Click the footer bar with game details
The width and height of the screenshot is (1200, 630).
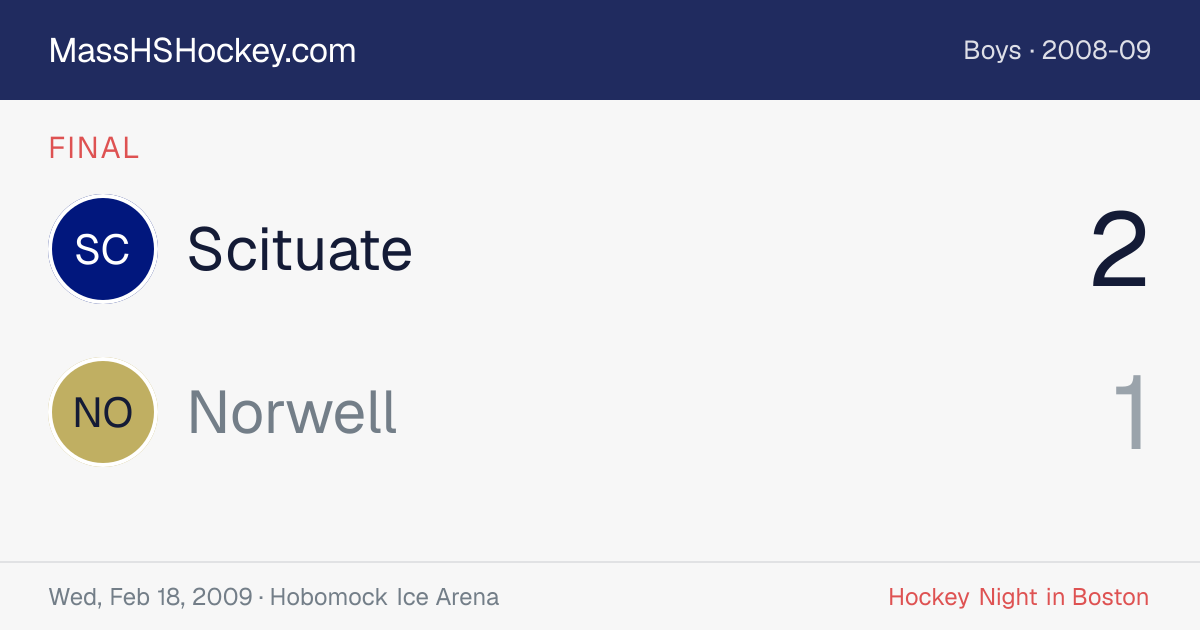600,597
